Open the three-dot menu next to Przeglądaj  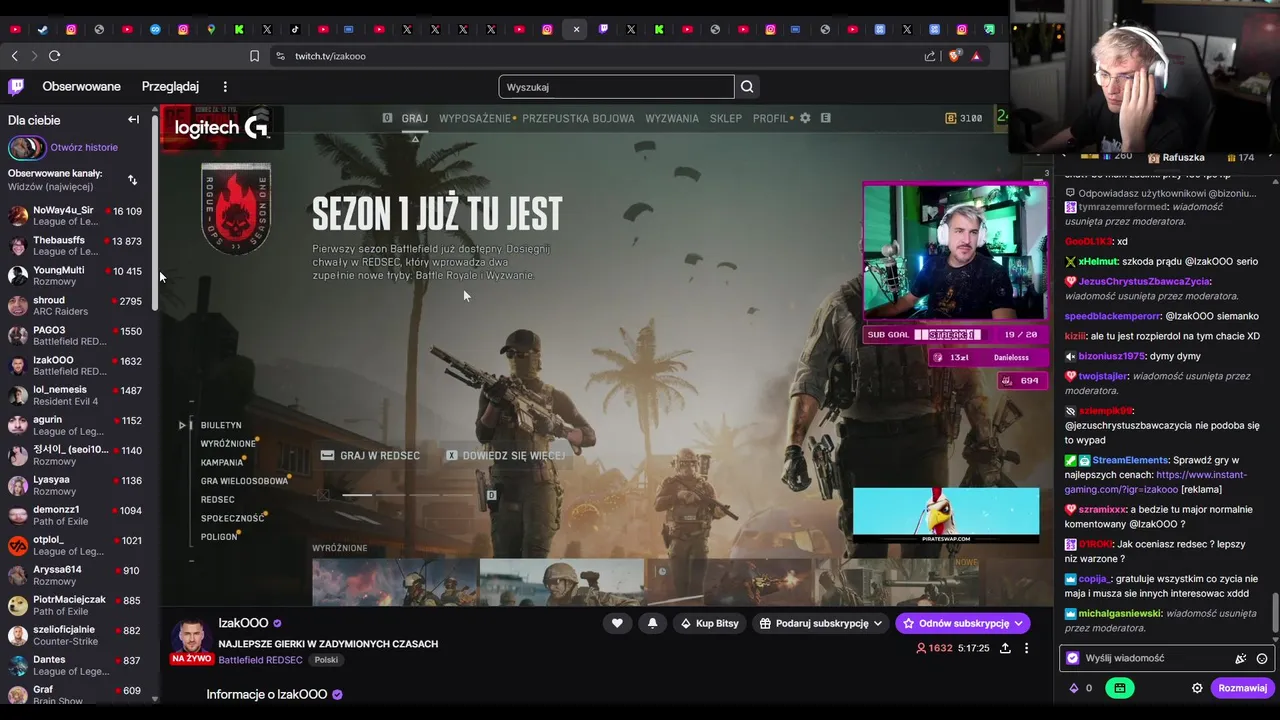[225, 87]
